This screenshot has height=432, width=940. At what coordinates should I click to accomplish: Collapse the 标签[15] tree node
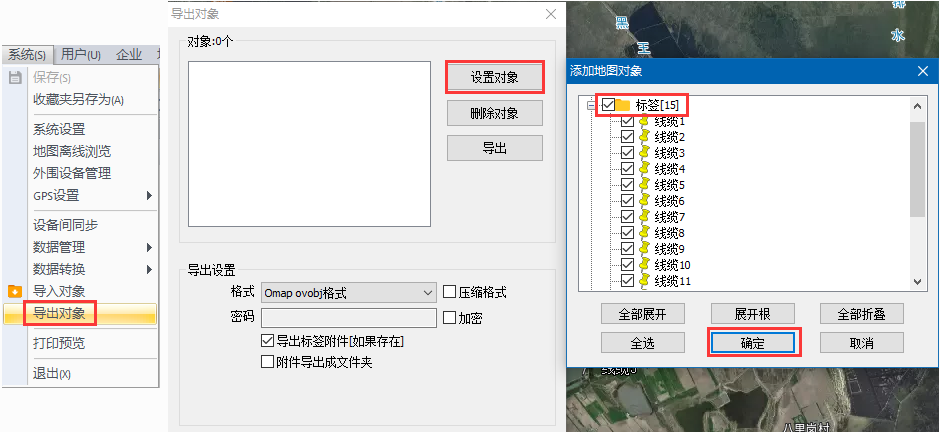589,105
